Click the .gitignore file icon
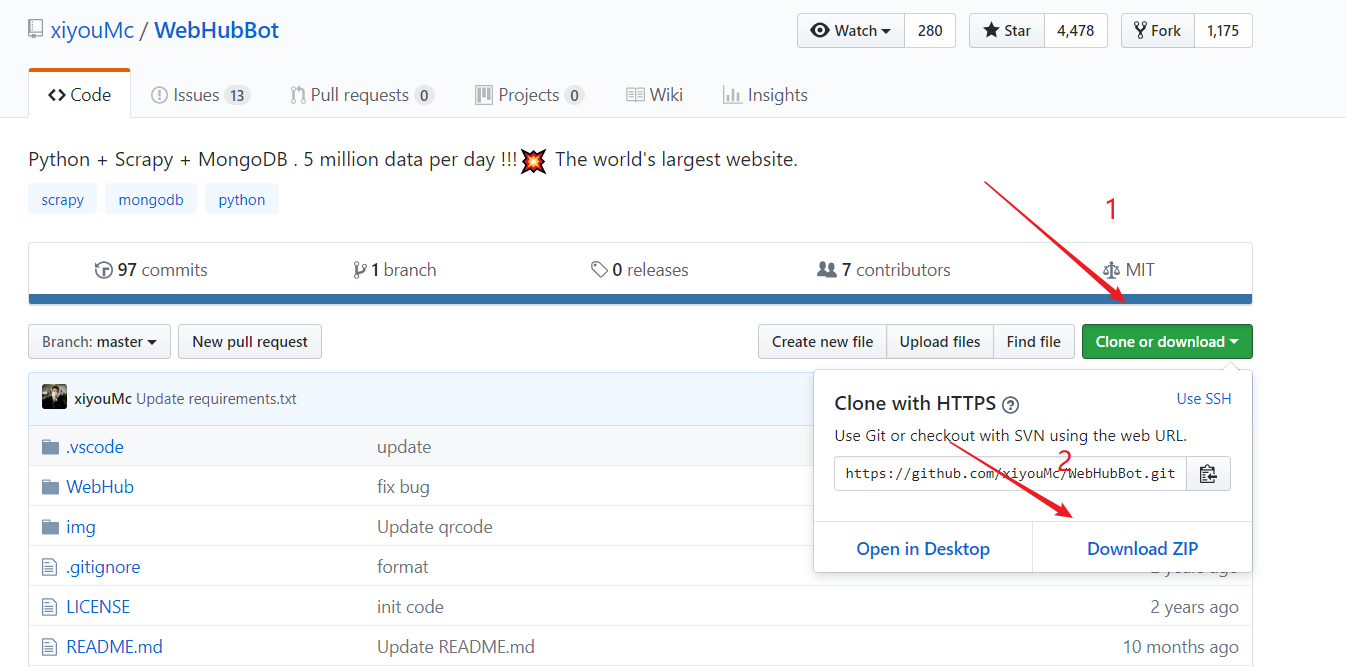1346x667 pixels. click(50, 567)
